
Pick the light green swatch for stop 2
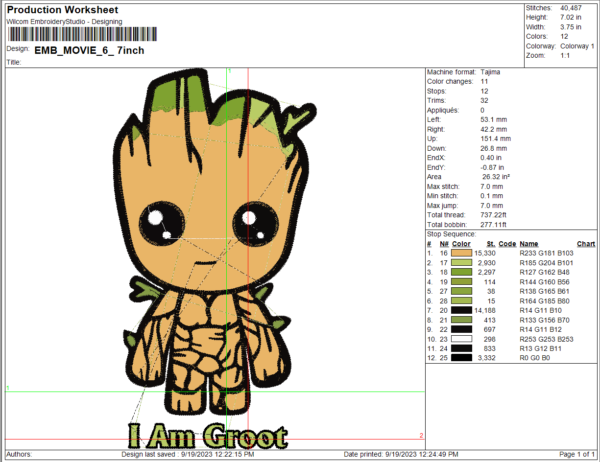[461, 263]
